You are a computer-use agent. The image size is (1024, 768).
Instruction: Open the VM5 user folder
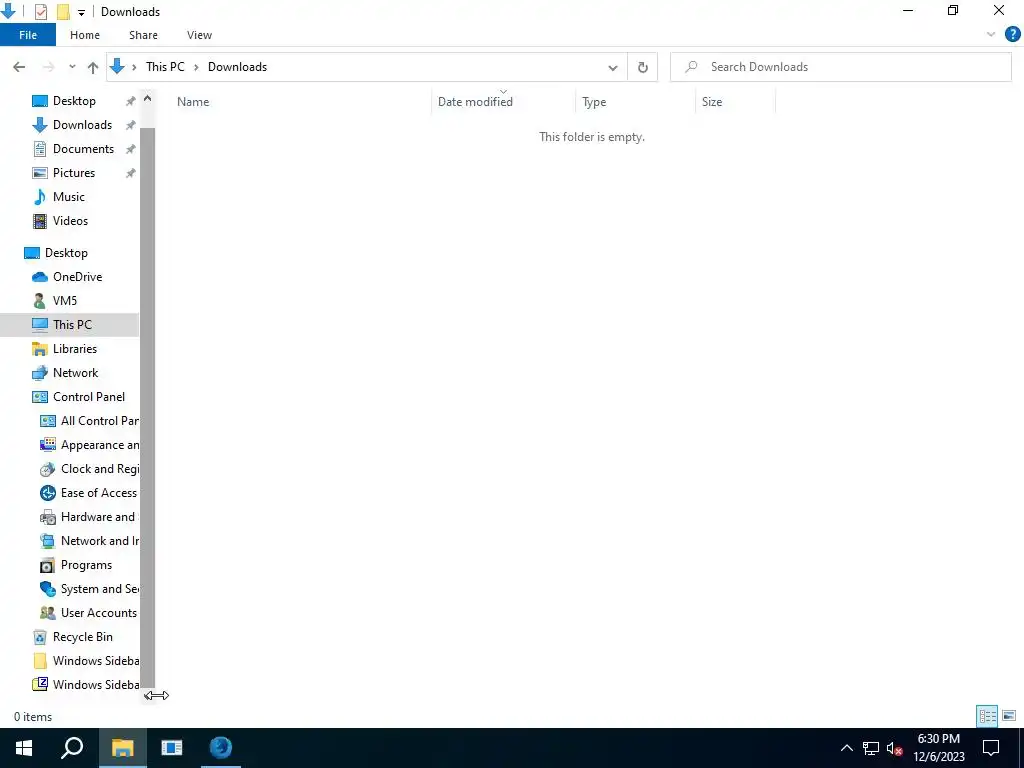pyautogui.click(x=65, y=300)
